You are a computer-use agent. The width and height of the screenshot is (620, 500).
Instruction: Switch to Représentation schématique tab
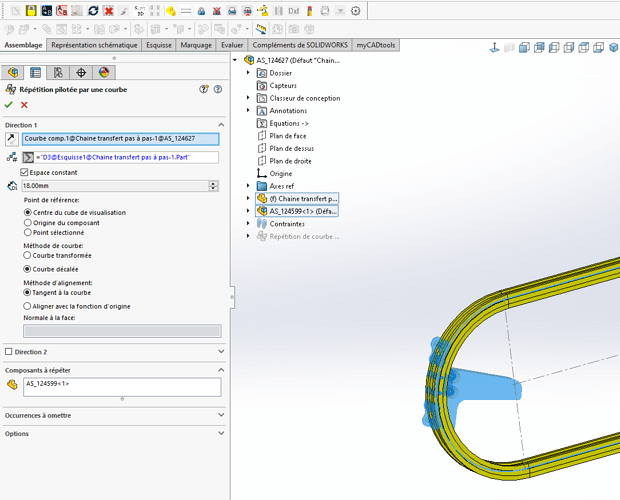[x=94, y=45]
